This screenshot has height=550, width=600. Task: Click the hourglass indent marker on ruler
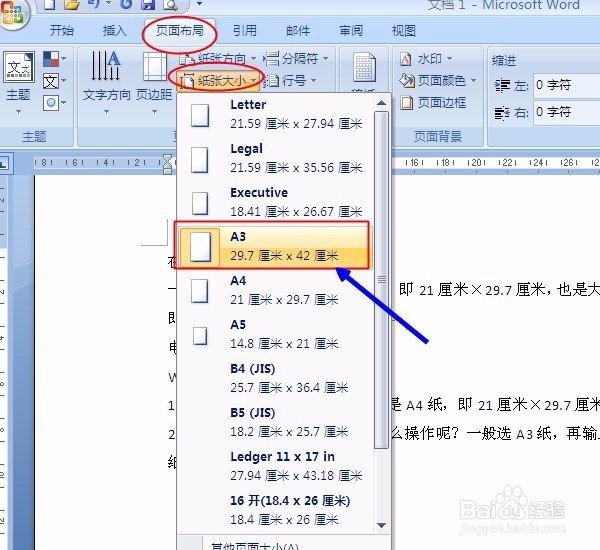click(x=168, y=164)
